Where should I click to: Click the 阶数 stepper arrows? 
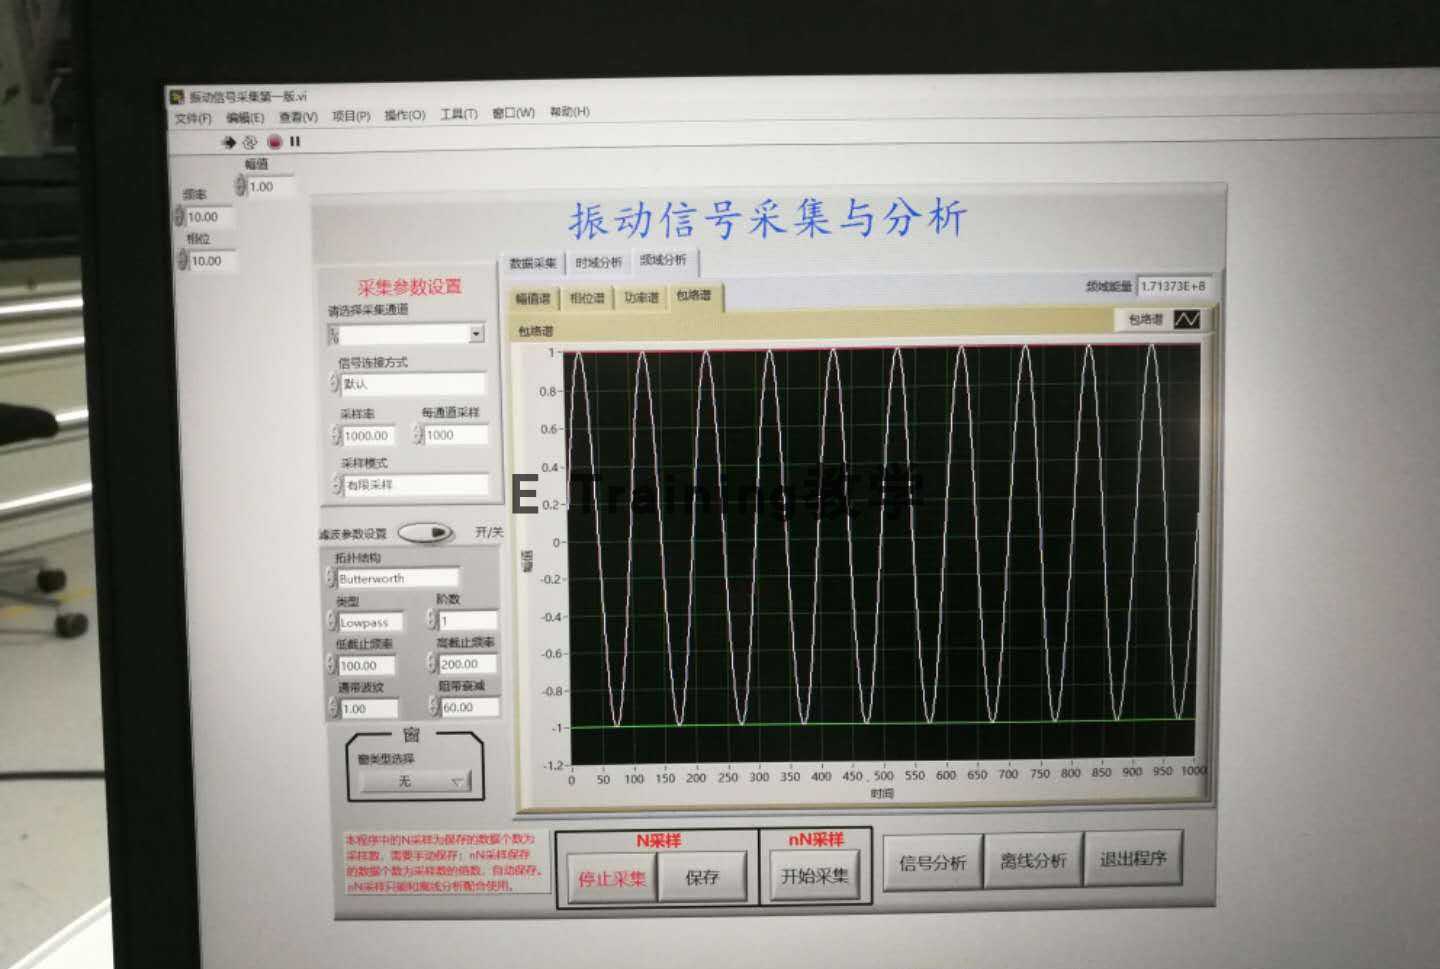click(432, 620)
